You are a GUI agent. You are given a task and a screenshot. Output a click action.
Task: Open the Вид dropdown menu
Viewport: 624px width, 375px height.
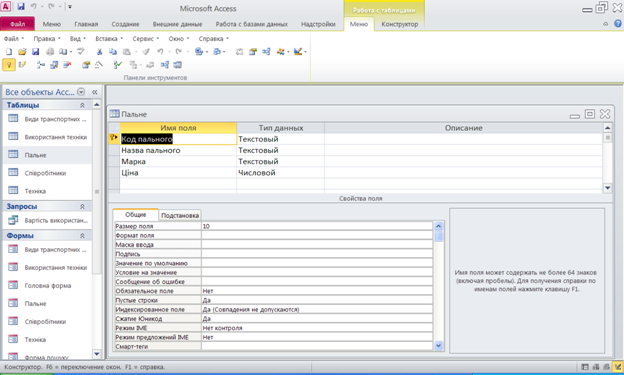click(78, 39)
